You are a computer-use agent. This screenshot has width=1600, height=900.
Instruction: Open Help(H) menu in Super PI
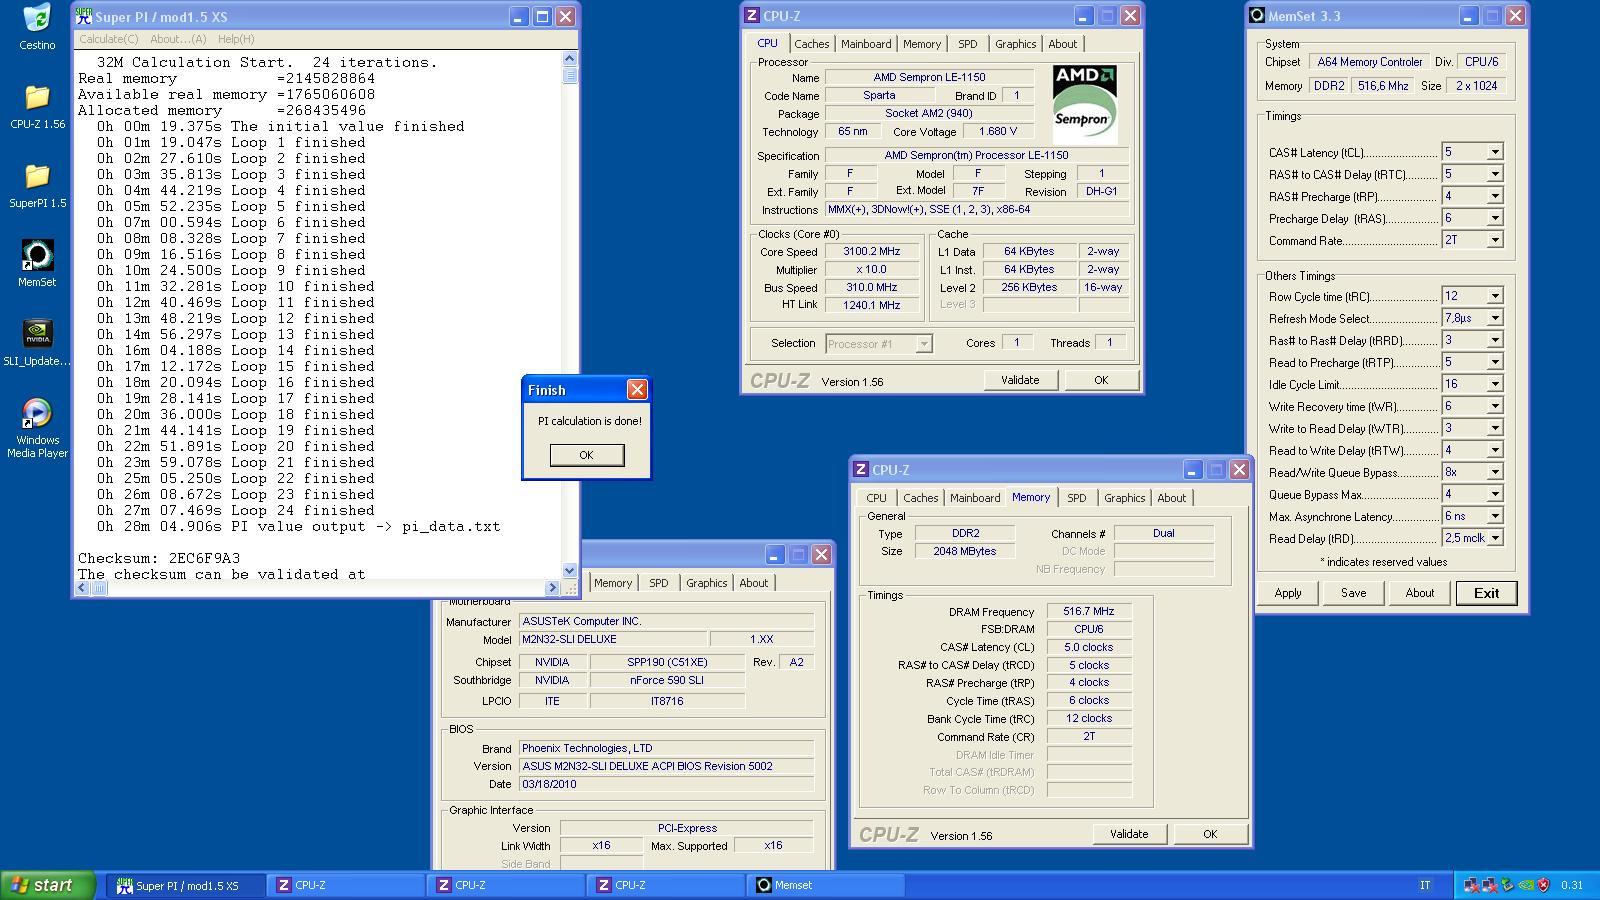[236, 39]
